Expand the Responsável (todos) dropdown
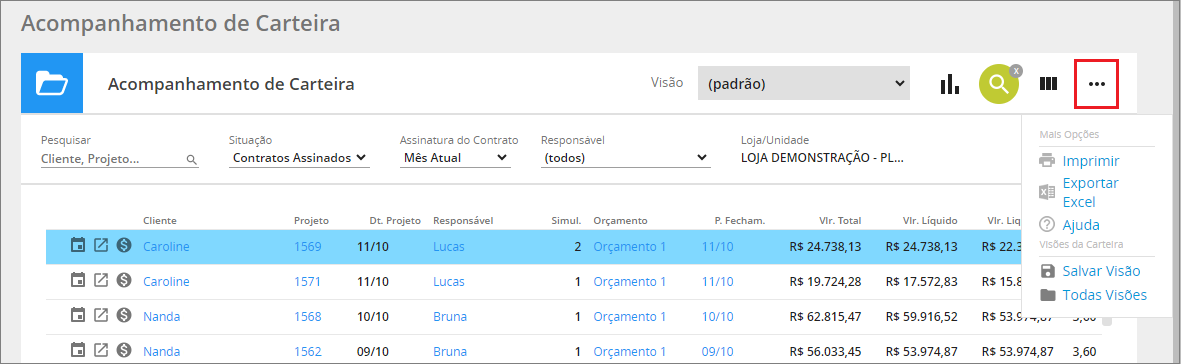Image resolution: width=1181 pixels, height=364 pixels. click(x=625, y=158)
